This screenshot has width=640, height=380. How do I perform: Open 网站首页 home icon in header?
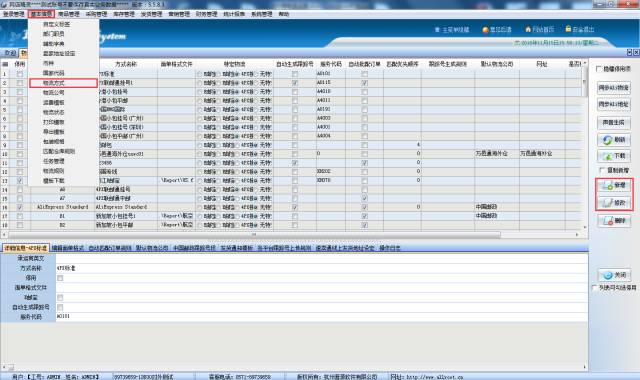tap(528, 29)
